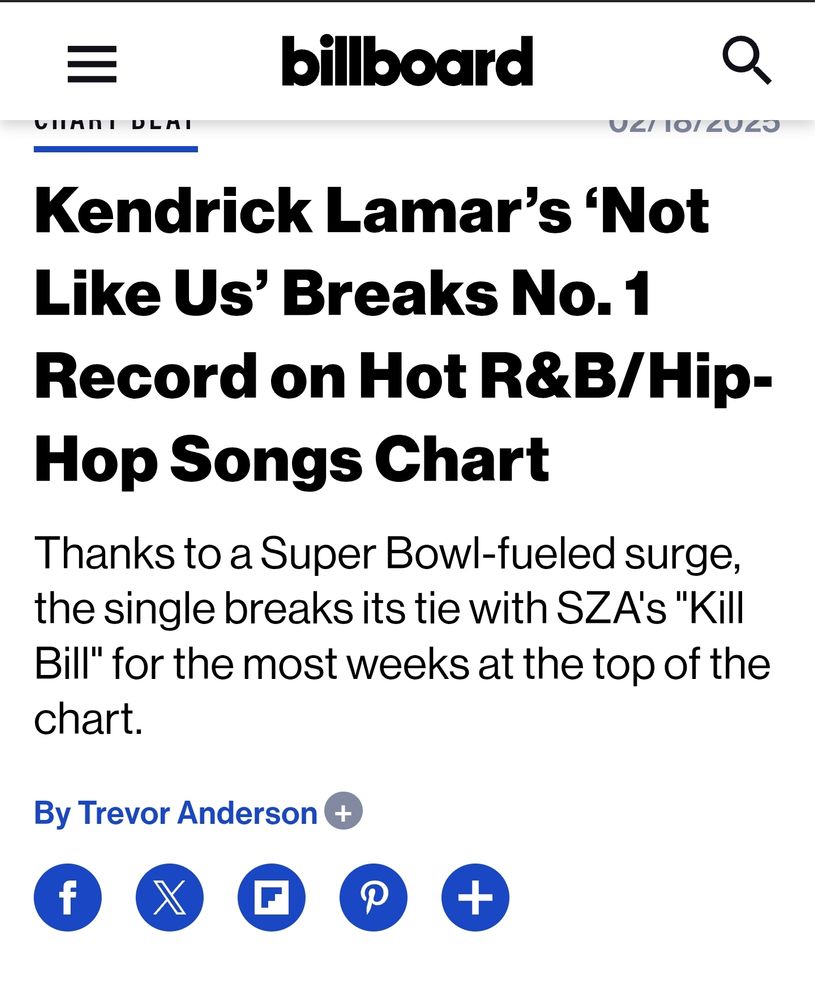Click the "Hop Songs Chart" headline line

(291, 460)
